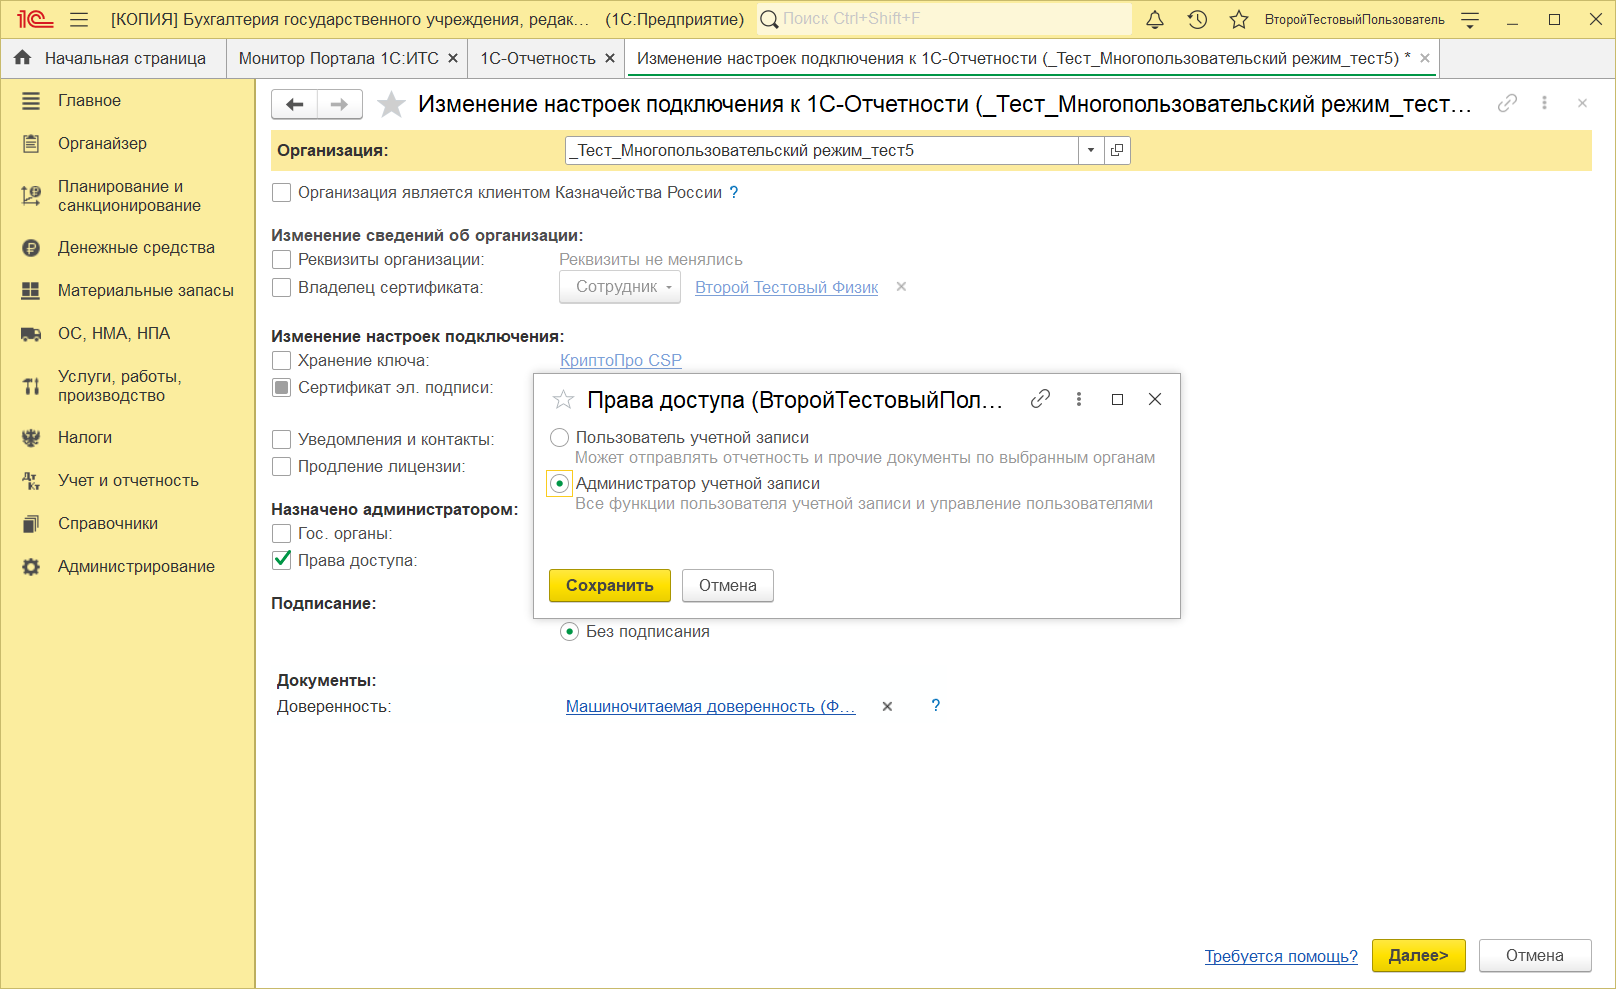Click the organization name field
Viewport: 1616px width, 989px height.
pos(822,150)
